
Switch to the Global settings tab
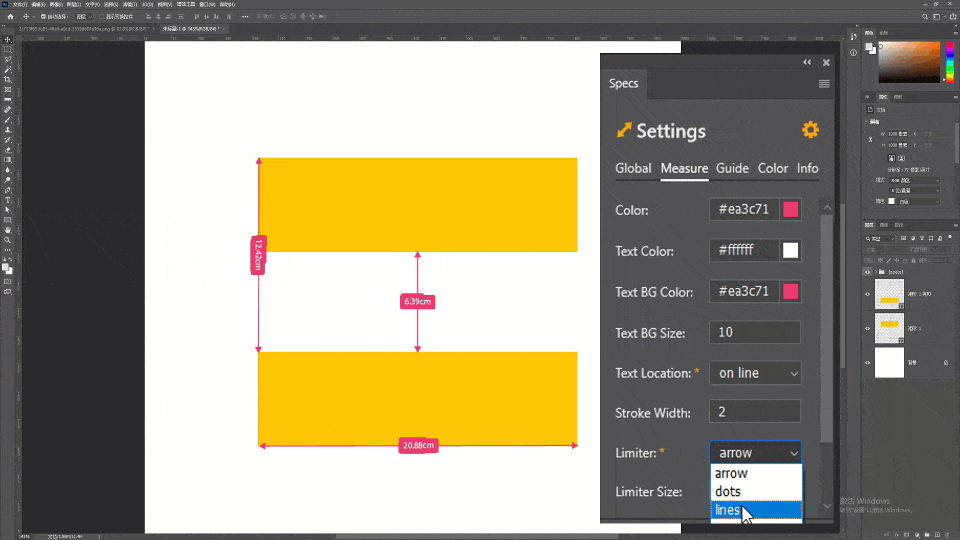[x=633, y=168]
